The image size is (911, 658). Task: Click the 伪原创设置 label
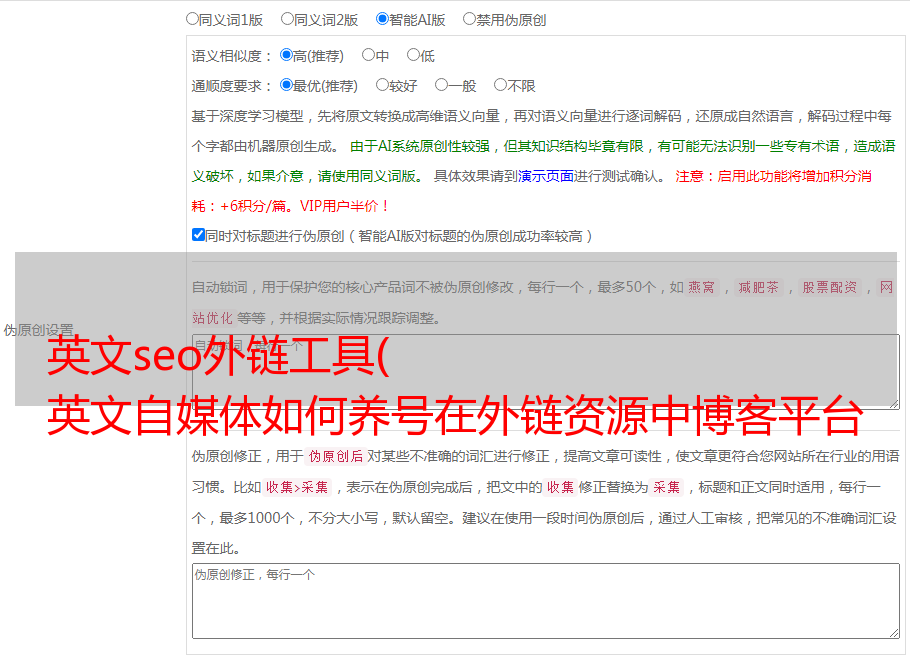[38, 330]
